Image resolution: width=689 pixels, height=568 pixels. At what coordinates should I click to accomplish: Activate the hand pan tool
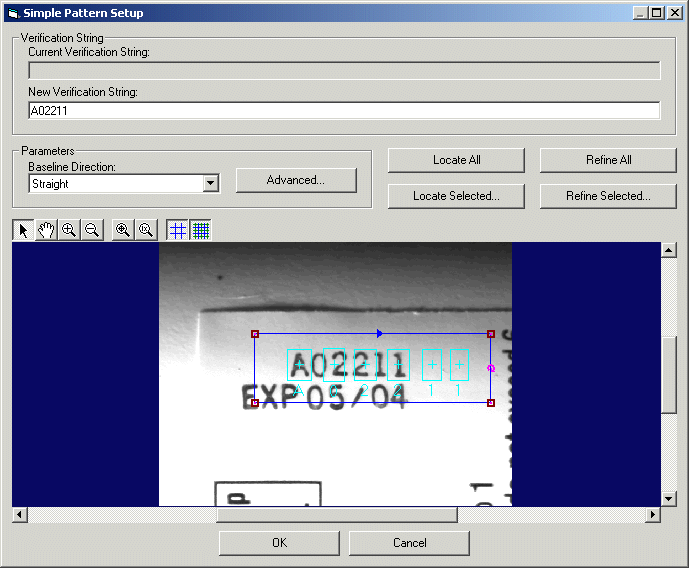click(46, 230)
